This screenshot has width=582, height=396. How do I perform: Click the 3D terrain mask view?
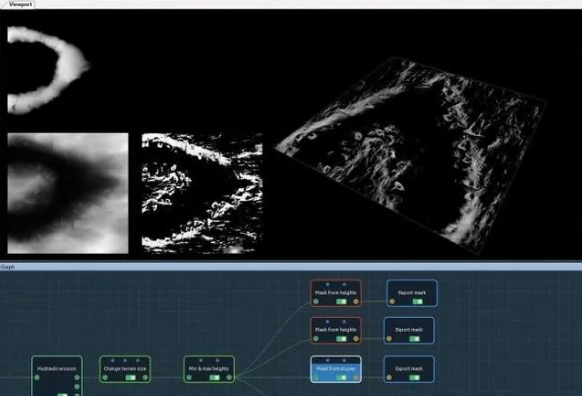[x=411, y=156]
